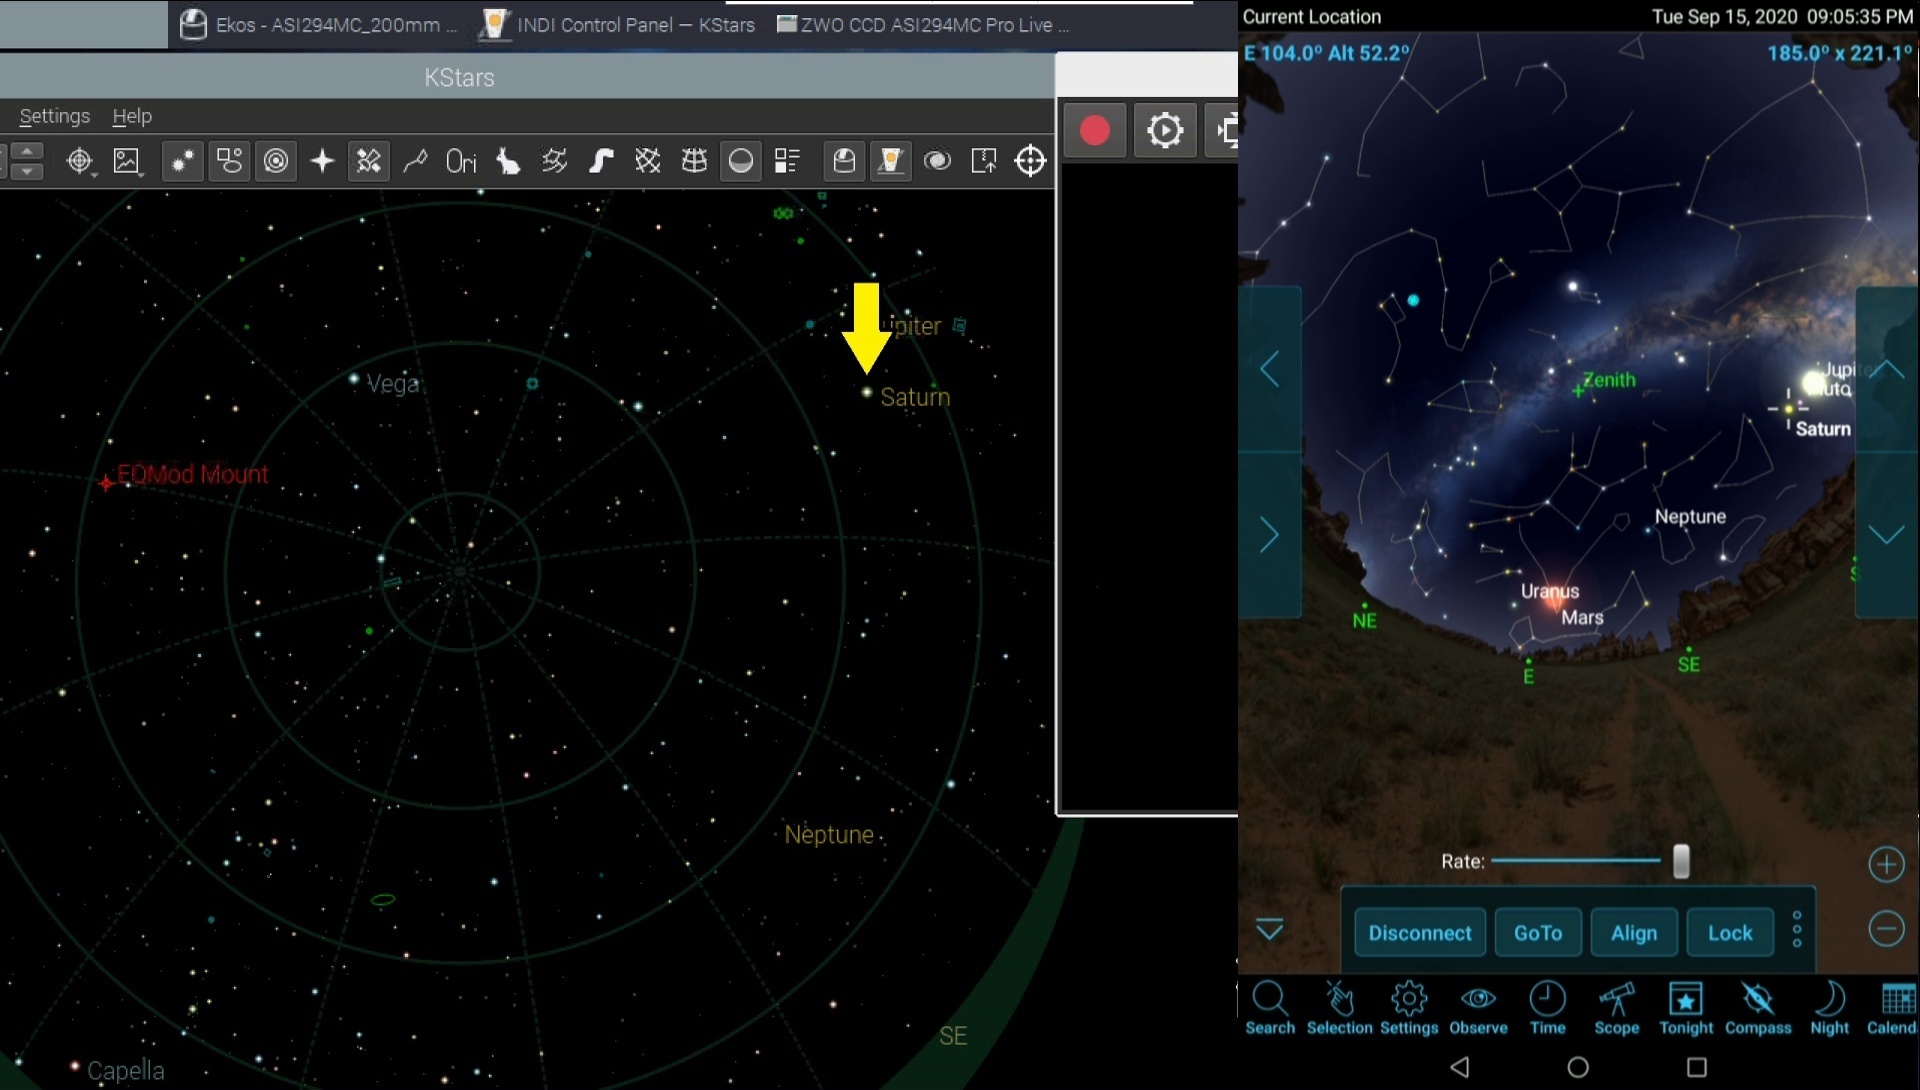Screen dimensions: 1920x1090
Task: Open Ekos observatory dome icon
Action: [x=844, y=161]
